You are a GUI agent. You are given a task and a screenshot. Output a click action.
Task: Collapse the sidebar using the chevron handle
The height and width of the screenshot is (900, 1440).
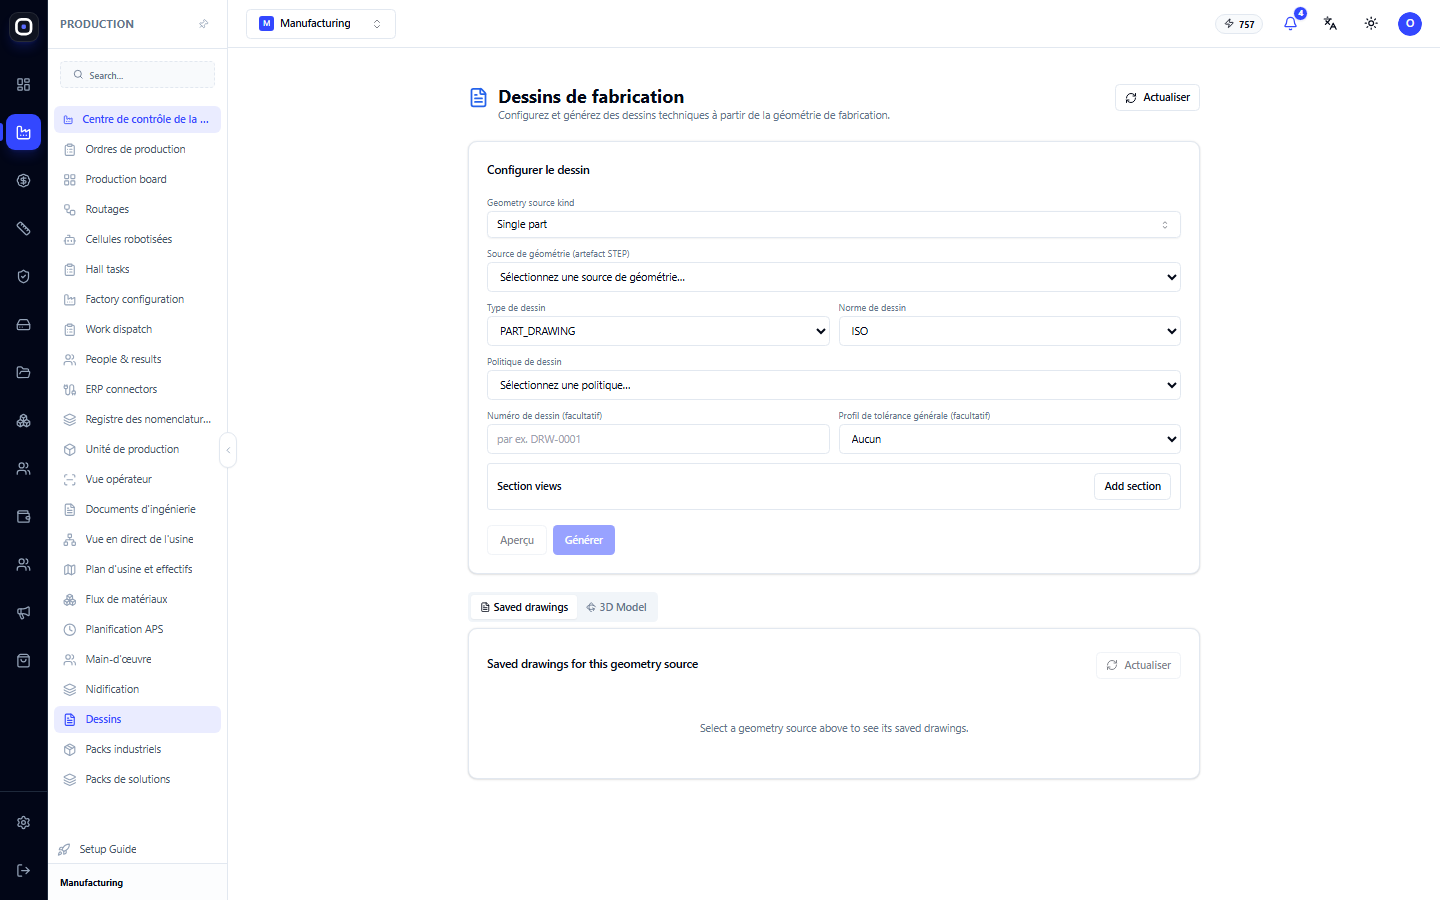coord(228,450)
